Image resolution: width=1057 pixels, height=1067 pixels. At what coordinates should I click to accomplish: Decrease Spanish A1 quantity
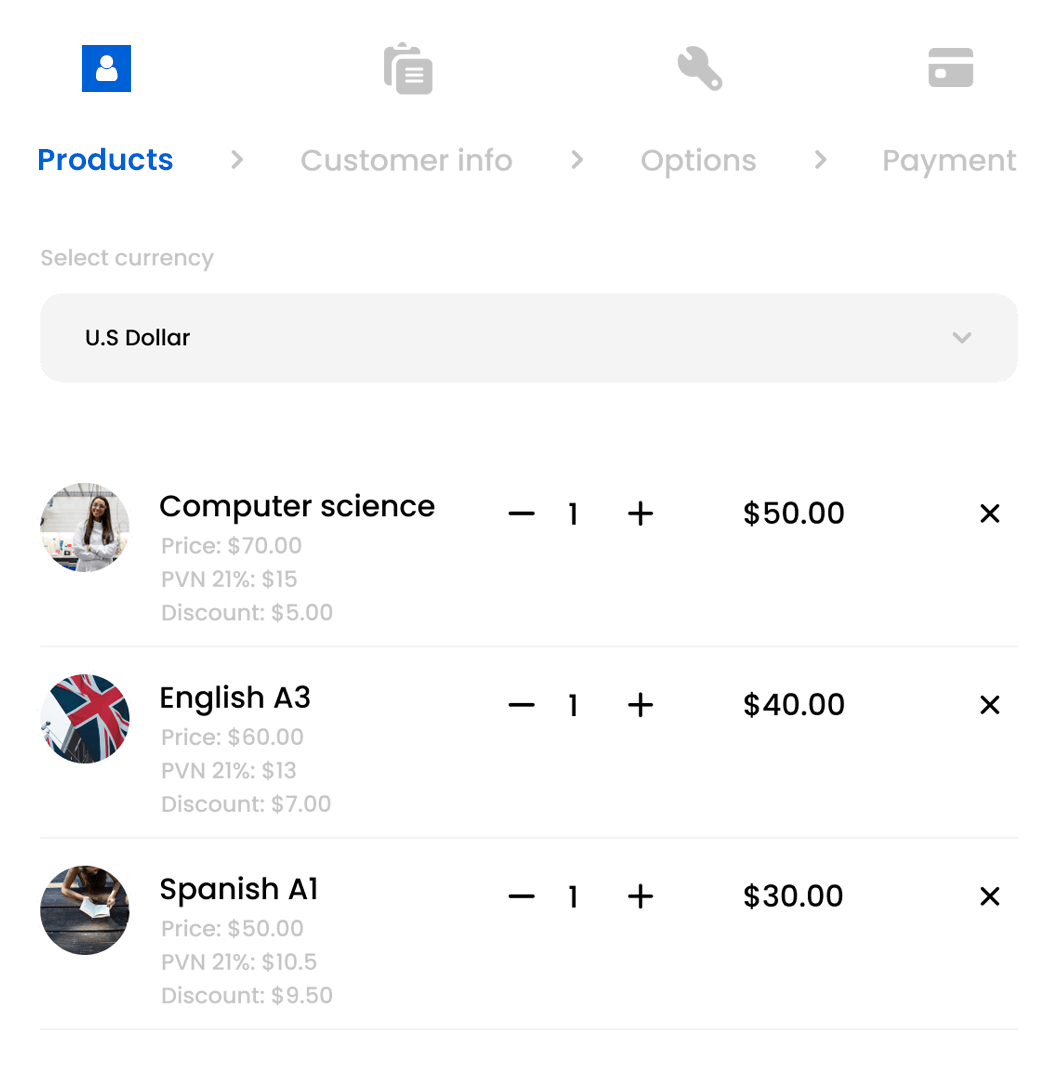(x=521, y=897)
